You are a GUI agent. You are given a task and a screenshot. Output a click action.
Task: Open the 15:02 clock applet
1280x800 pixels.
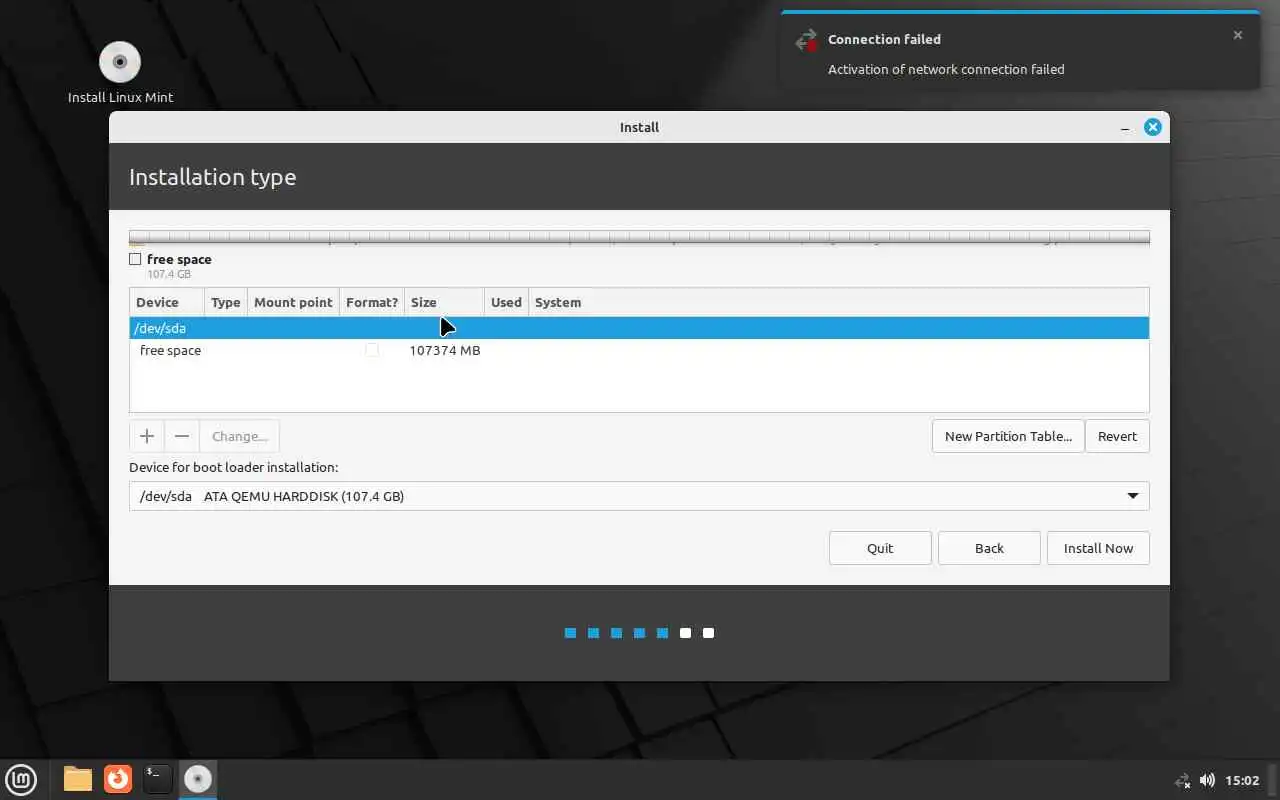pos(1242,780)
